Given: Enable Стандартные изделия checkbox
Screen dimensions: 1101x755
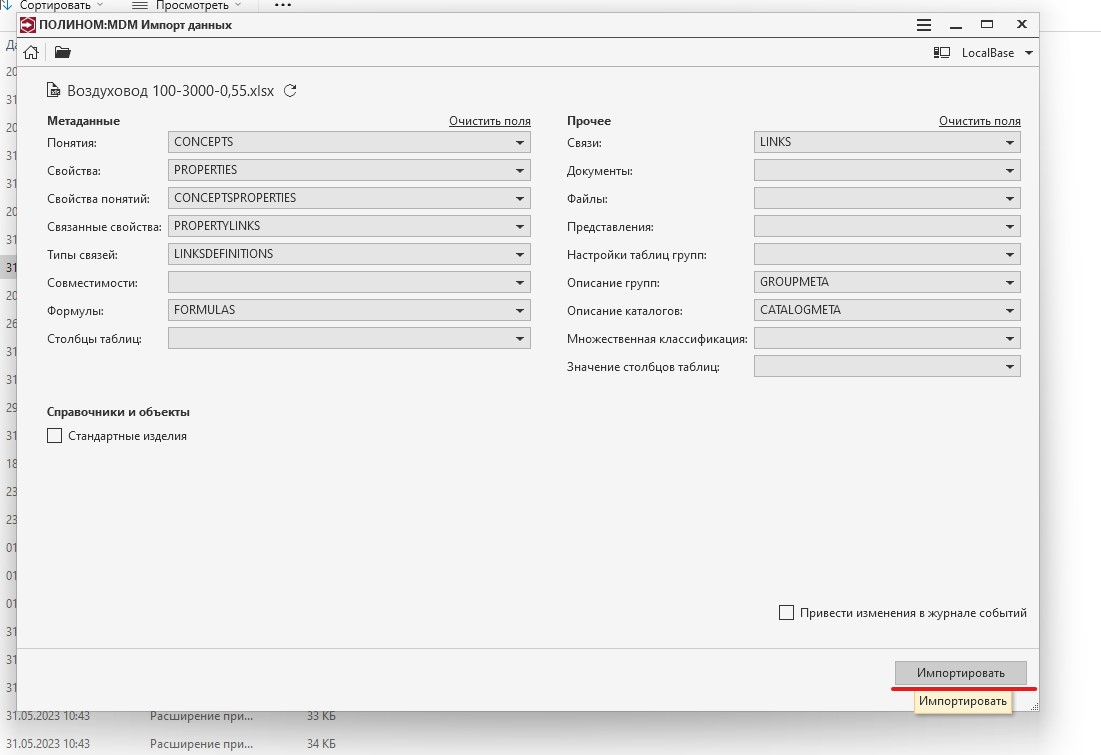Looking at the screenshot, I should (x=54, y=435).
